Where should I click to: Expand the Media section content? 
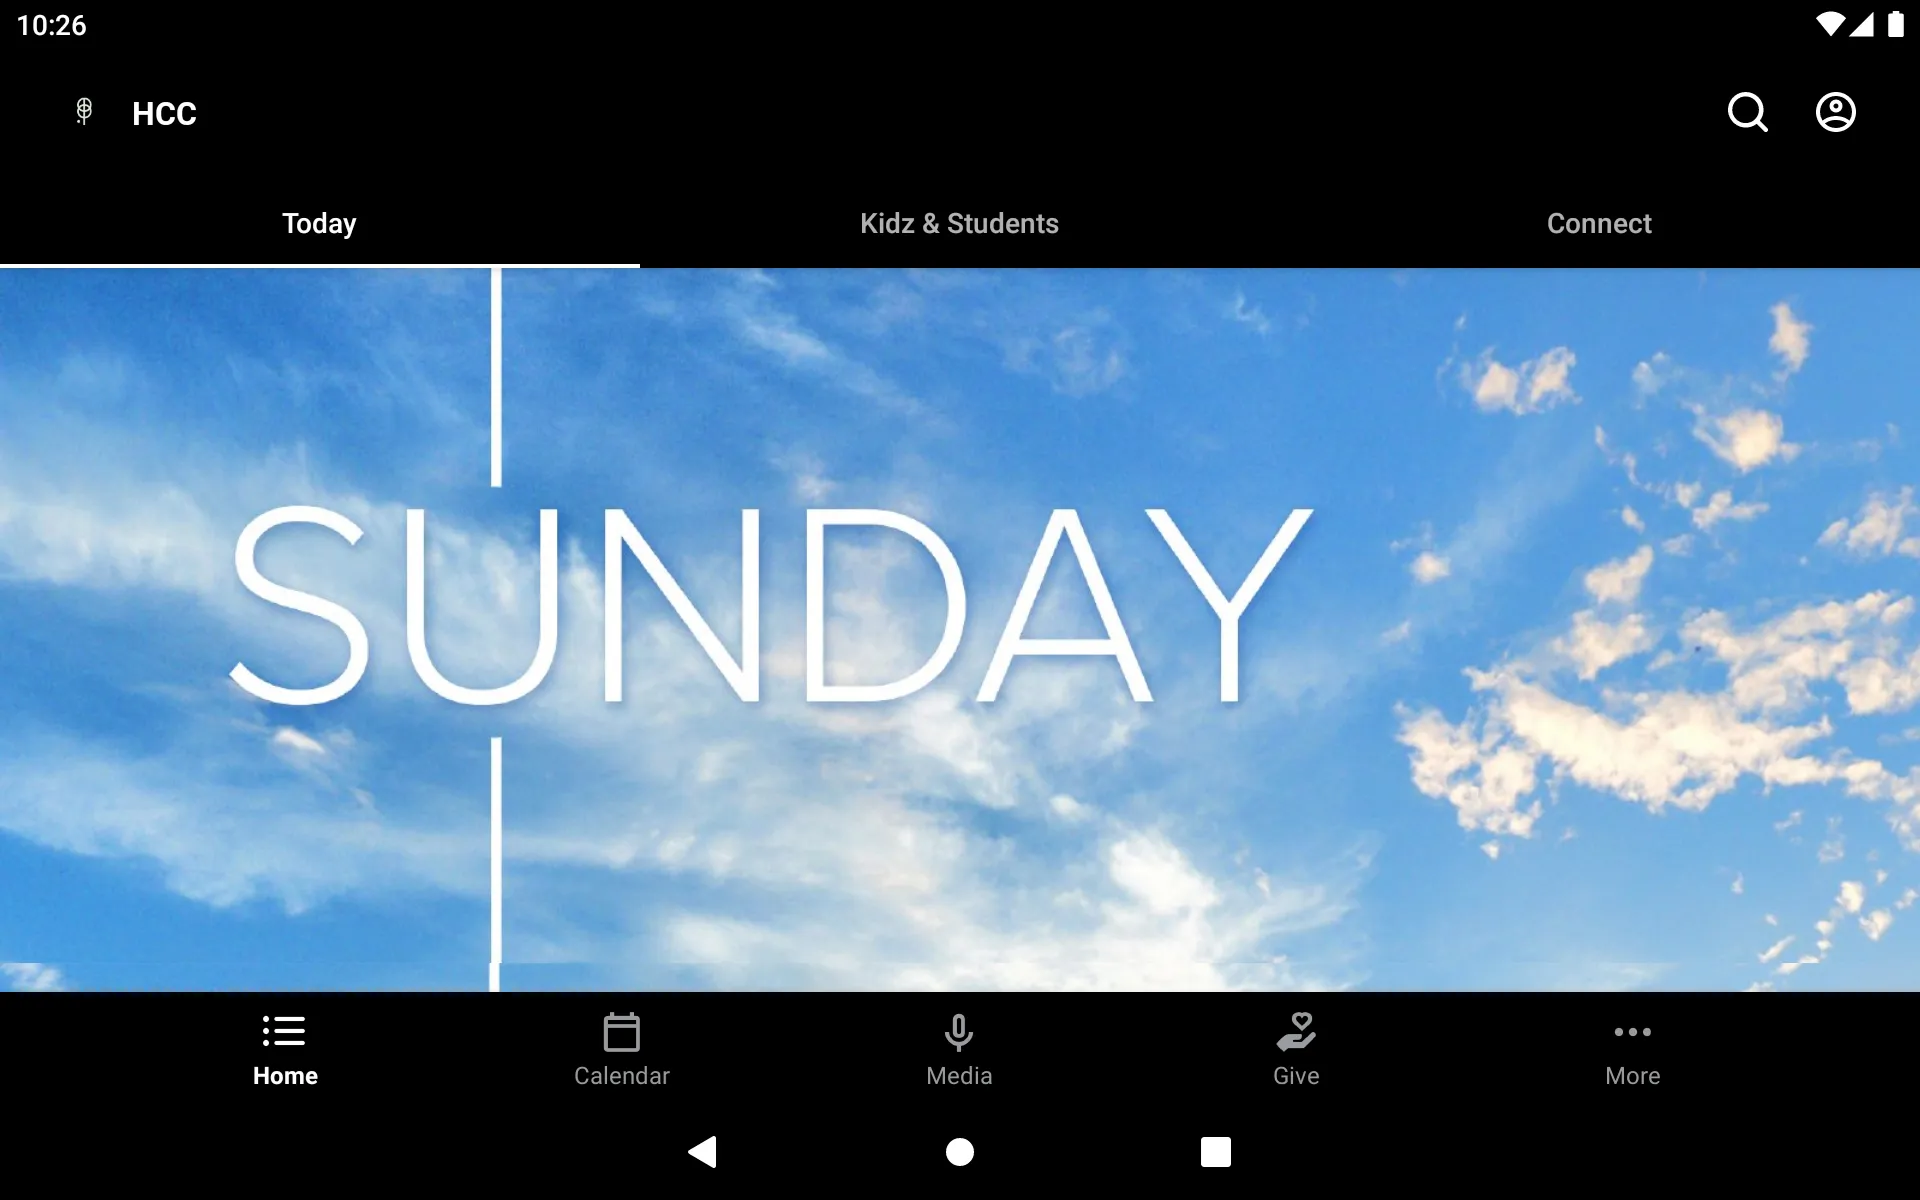959,1047
